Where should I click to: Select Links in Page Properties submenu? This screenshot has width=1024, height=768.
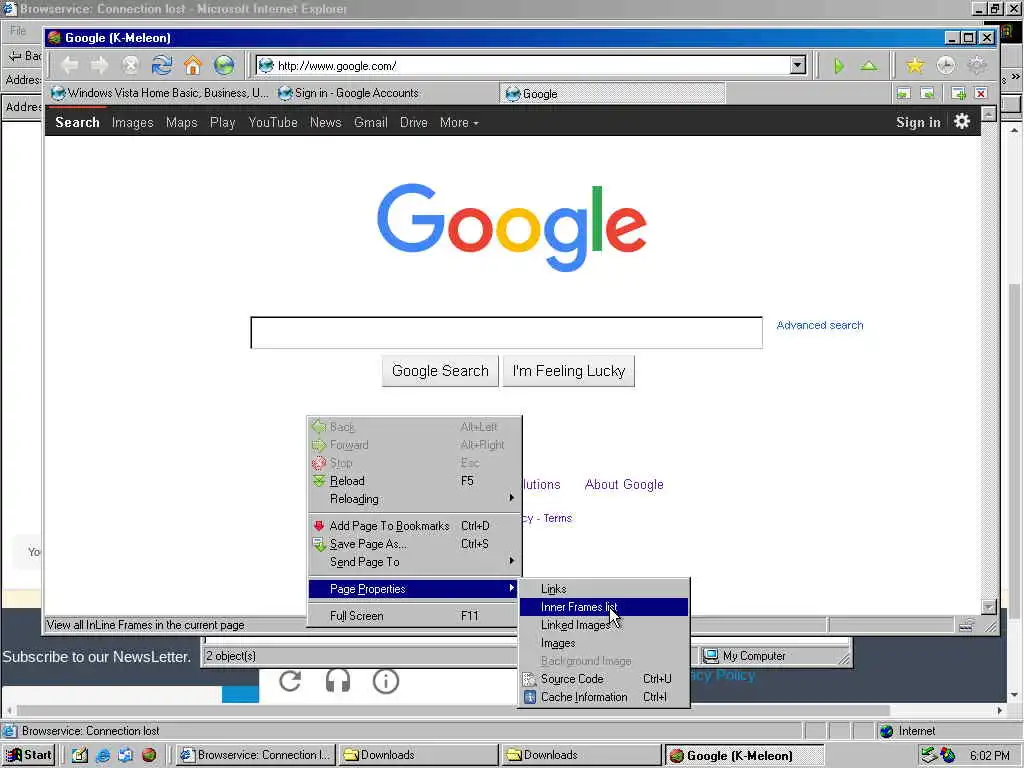(x=604, y=589)
